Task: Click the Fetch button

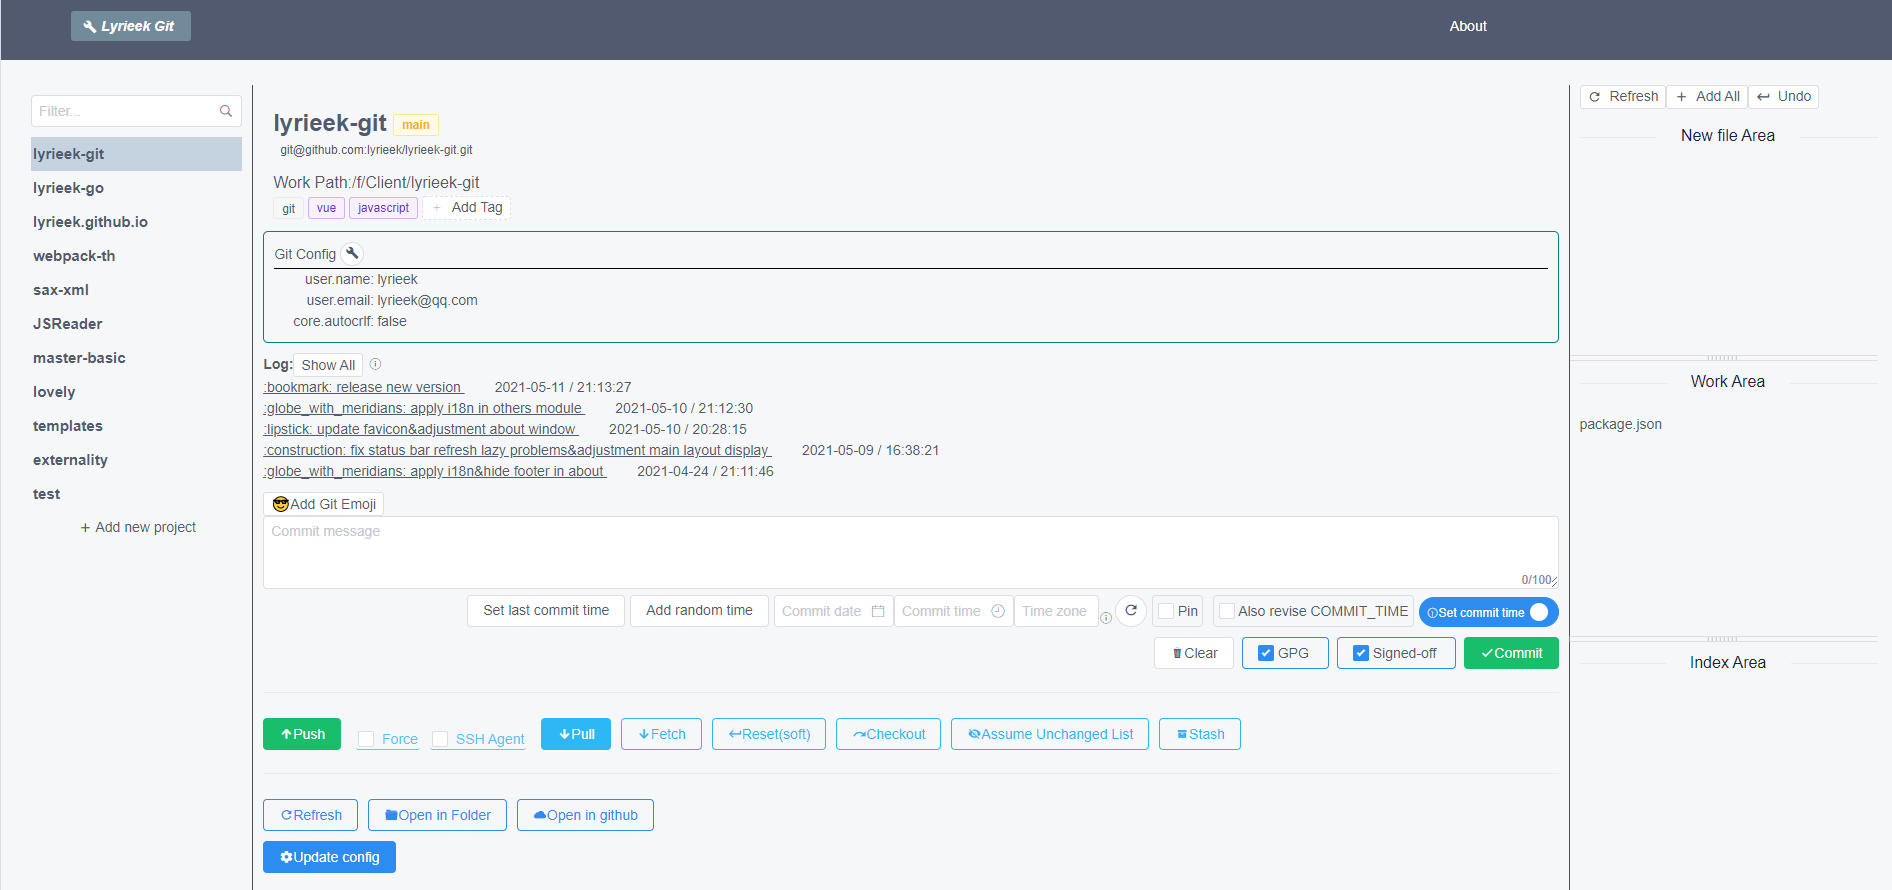Action: (x=661, y=734)
